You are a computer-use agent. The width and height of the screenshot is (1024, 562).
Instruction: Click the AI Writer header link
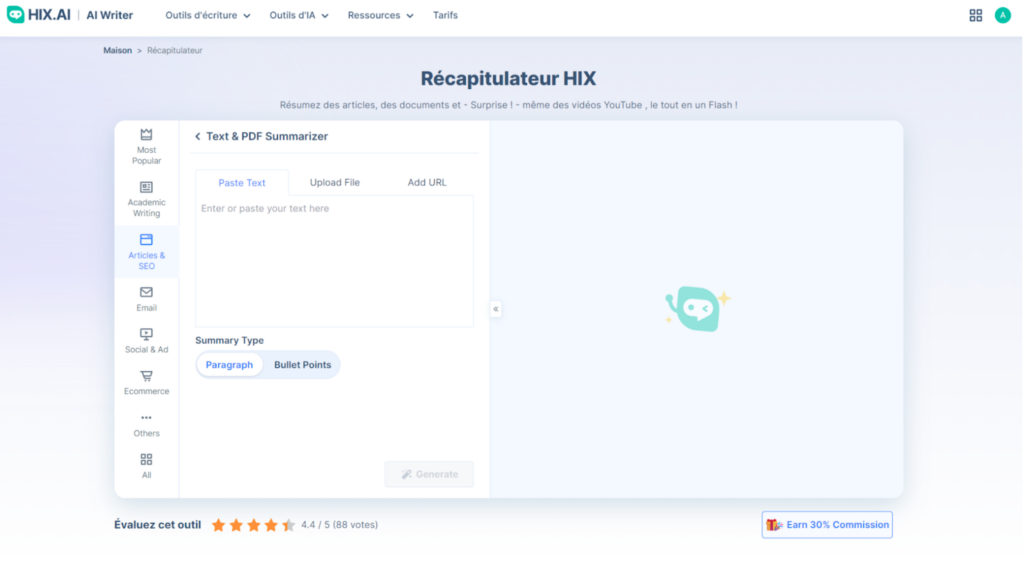110,15
